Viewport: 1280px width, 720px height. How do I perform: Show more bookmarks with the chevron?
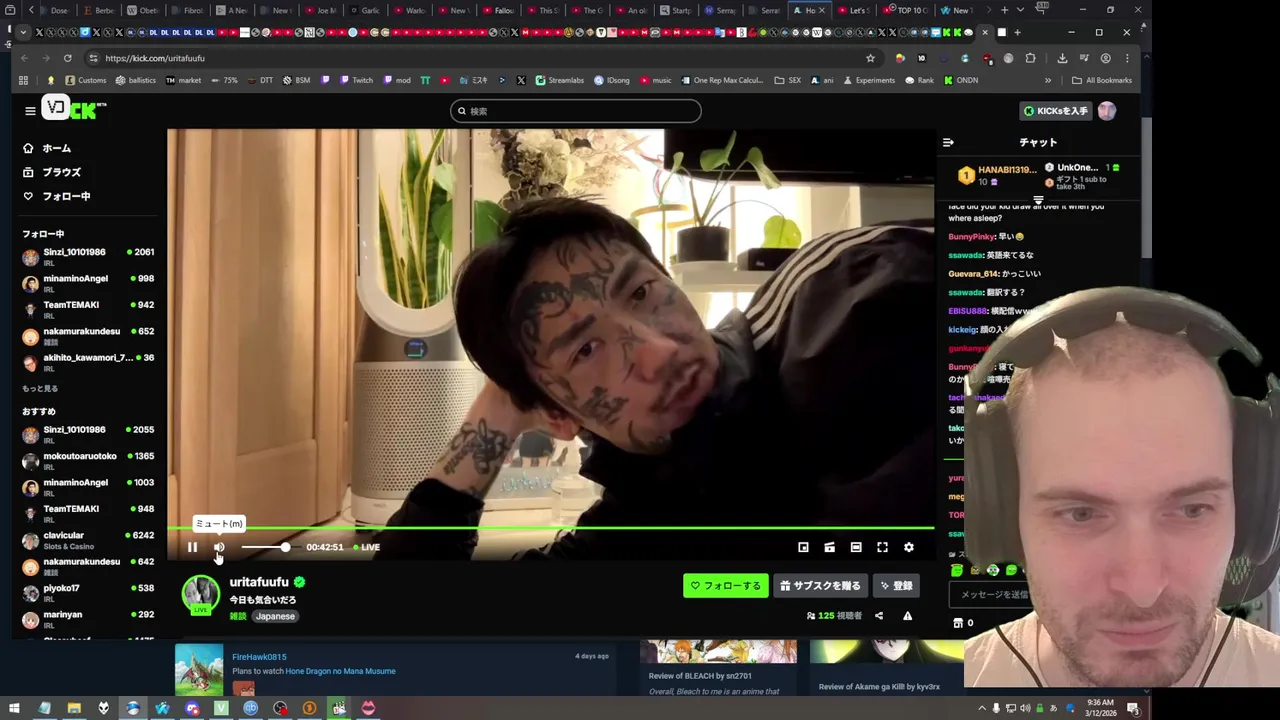click(x=1048, y=80)
